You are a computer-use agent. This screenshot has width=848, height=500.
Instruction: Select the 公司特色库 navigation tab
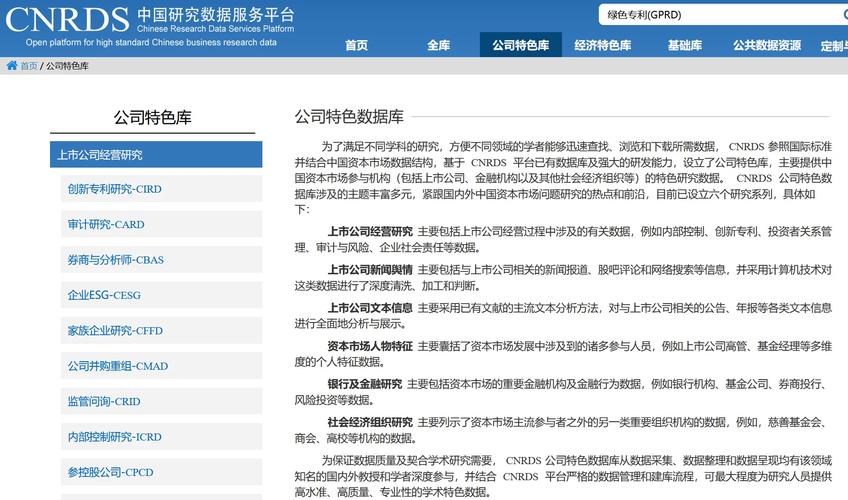pyautogui.click(x=520, y=44)
